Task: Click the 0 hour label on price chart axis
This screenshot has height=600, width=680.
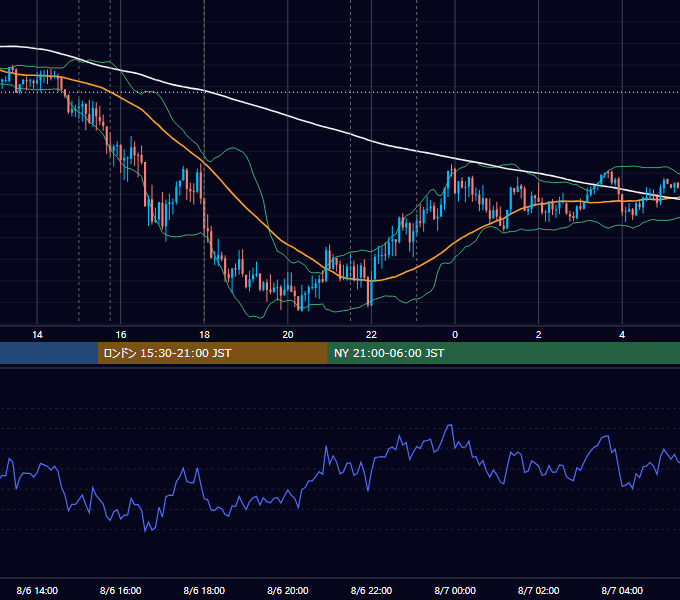Action: (455, 335)
